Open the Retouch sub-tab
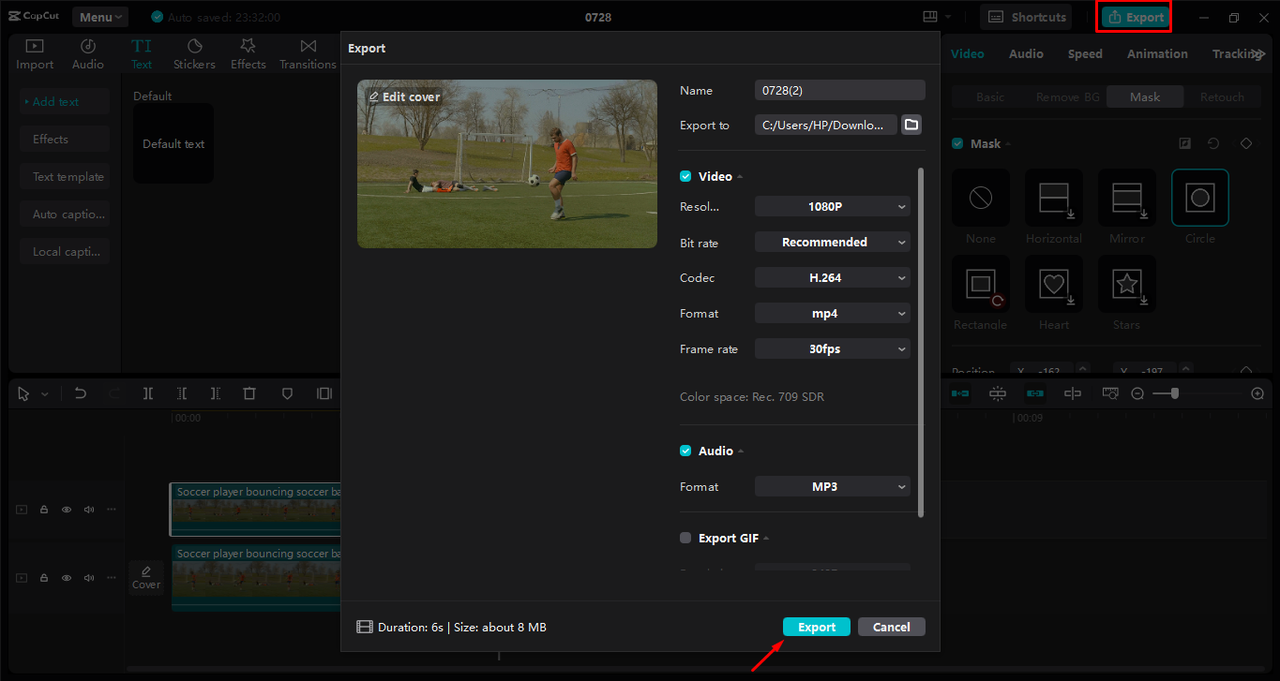 (x=1222, y=97)
